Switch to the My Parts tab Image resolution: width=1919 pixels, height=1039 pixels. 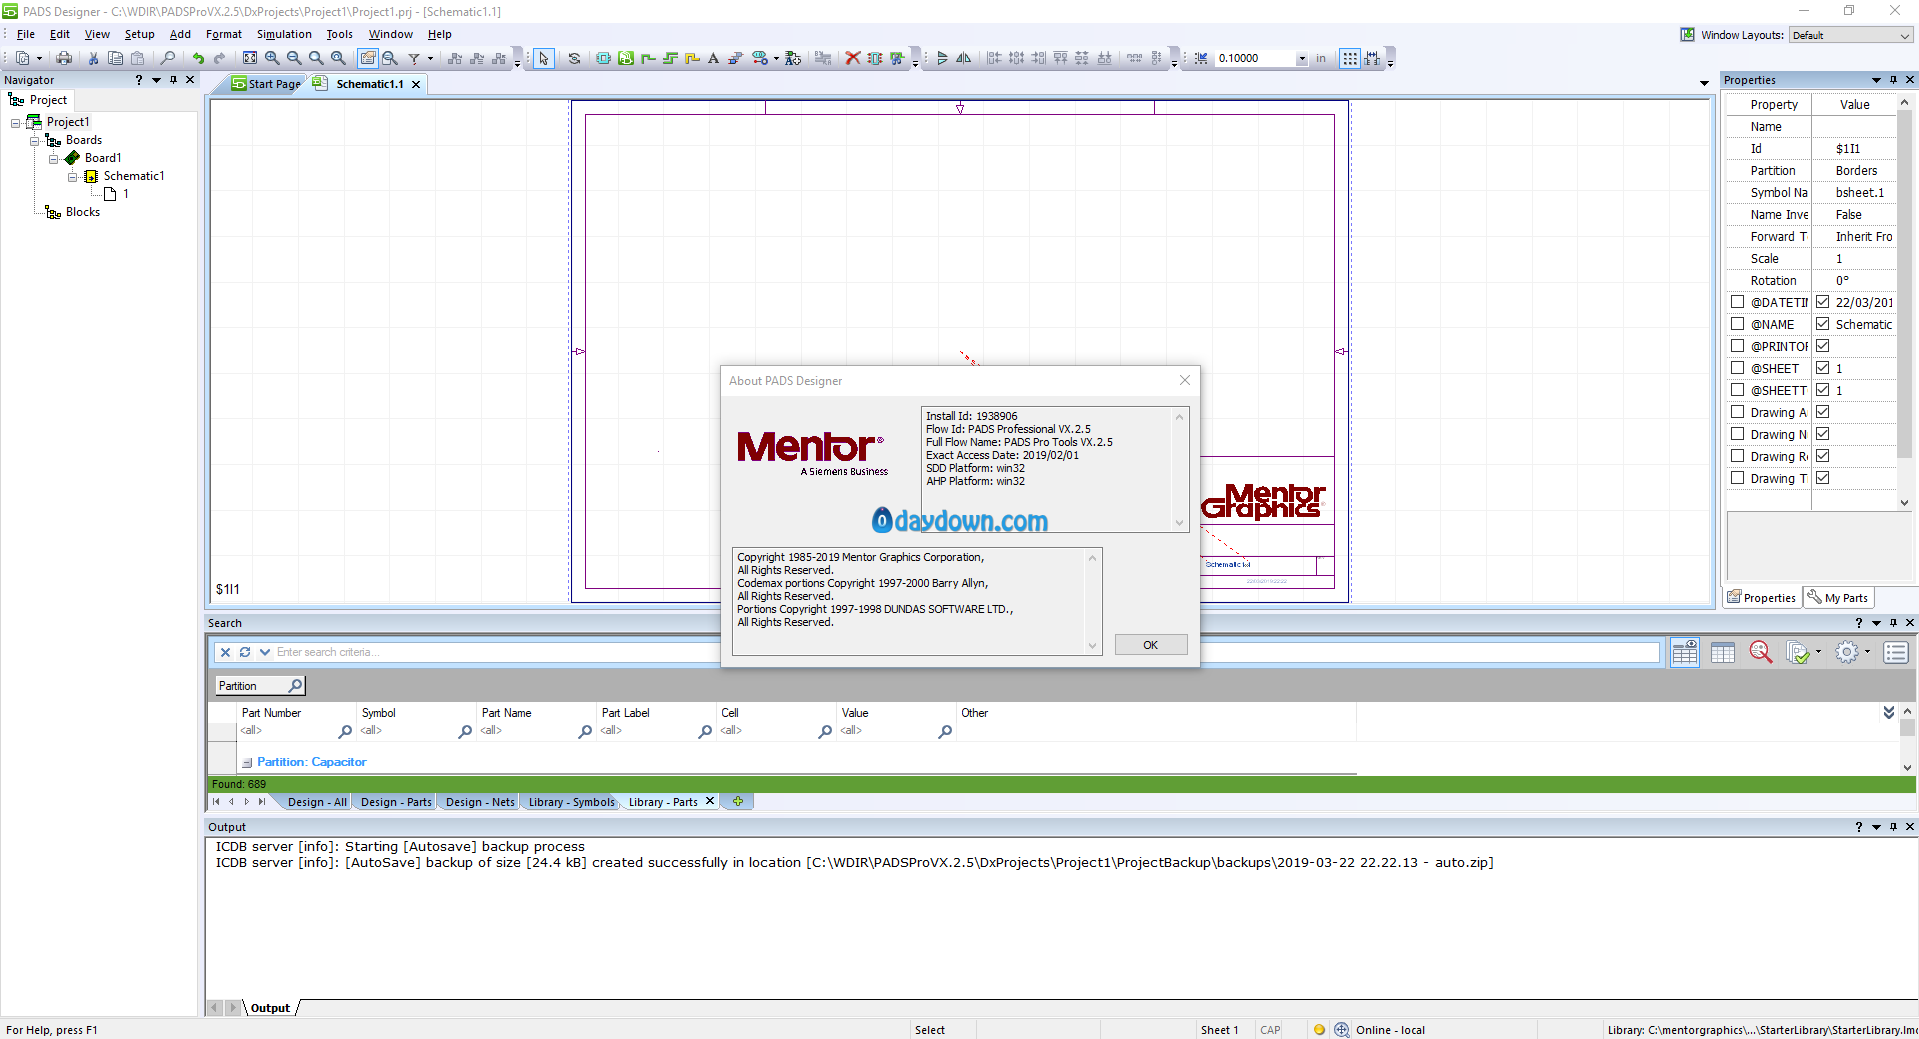[x=1838, y=598]
